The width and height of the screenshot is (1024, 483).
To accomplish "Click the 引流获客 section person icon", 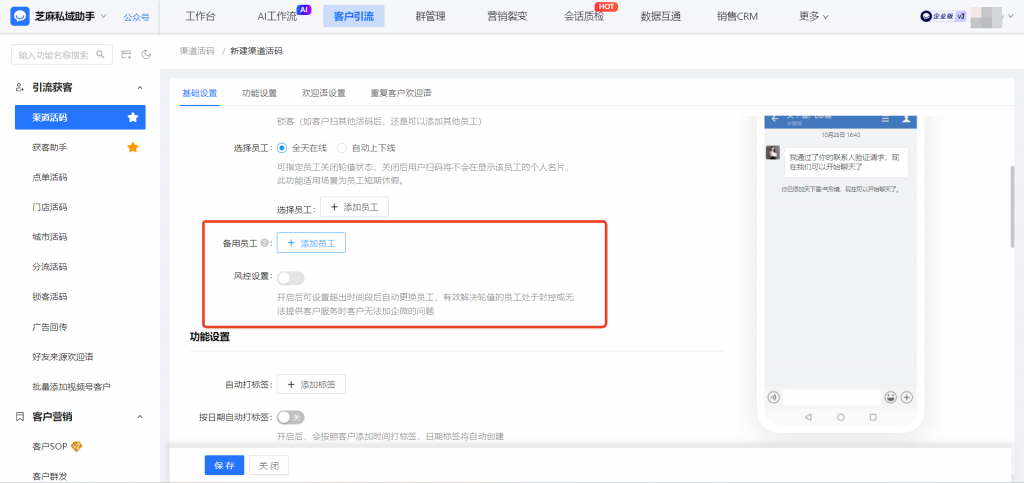I will pyautogui.click(x=20, y=87).
